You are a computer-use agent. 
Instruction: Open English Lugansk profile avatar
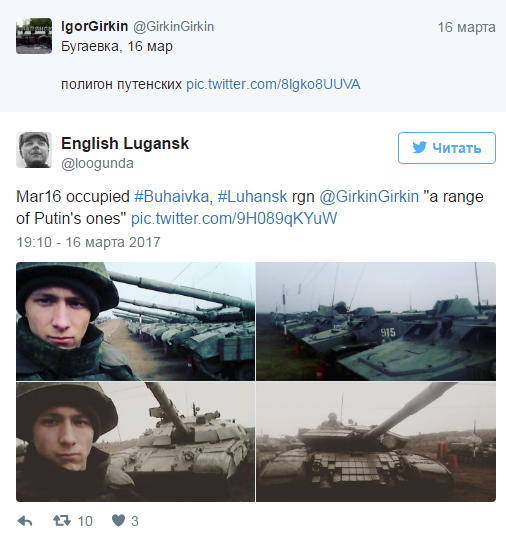pos(34,150)
